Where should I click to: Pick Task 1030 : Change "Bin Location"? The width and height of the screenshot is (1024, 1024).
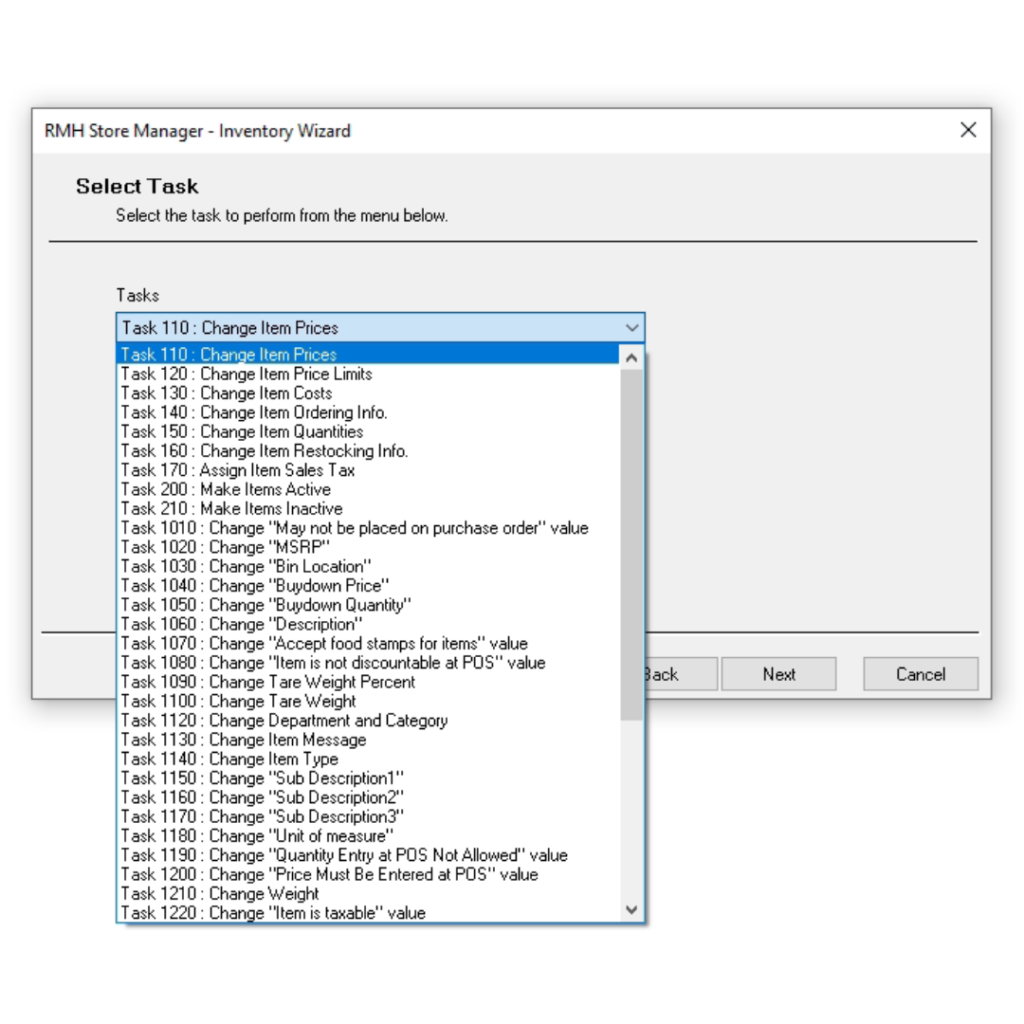coord(368,567)
